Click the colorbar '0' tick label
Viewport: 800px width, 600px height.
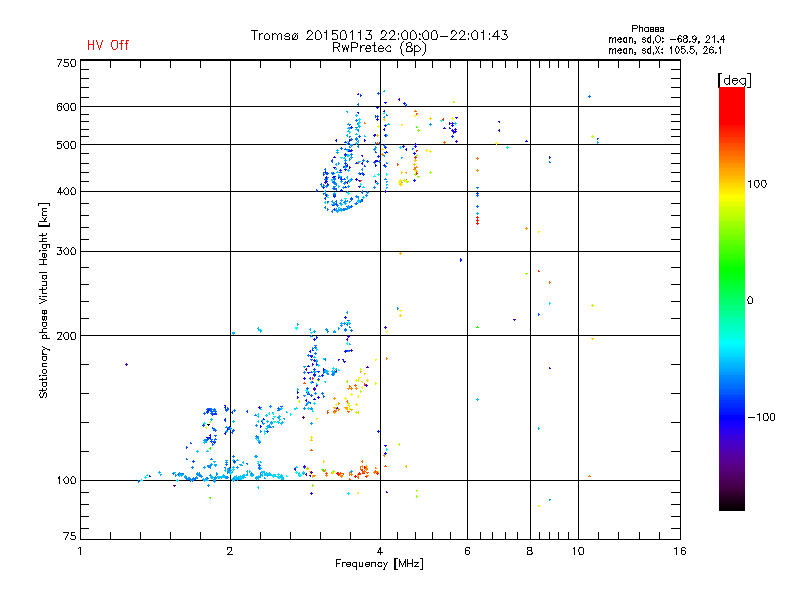750,301
